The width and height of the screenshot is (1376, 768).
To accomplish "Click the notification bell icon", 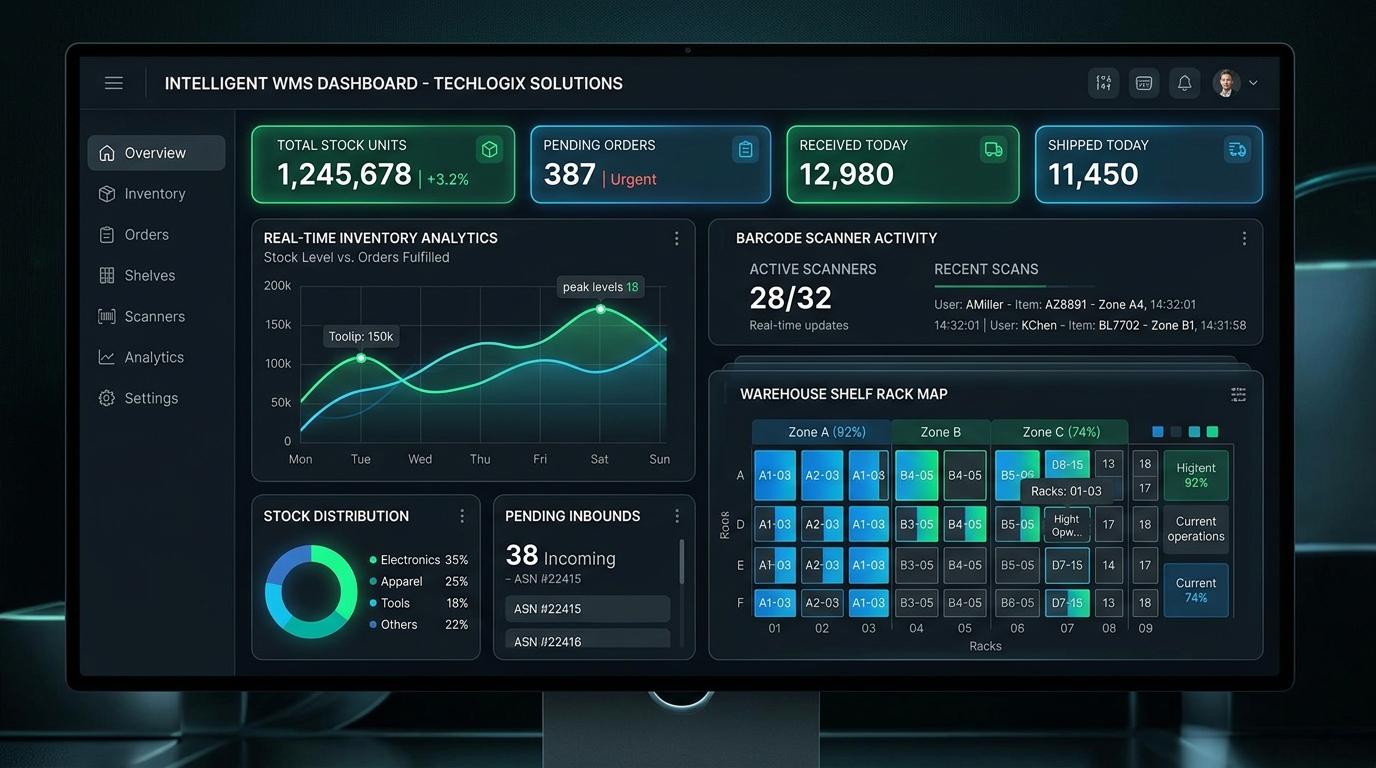I will 1184,83.
